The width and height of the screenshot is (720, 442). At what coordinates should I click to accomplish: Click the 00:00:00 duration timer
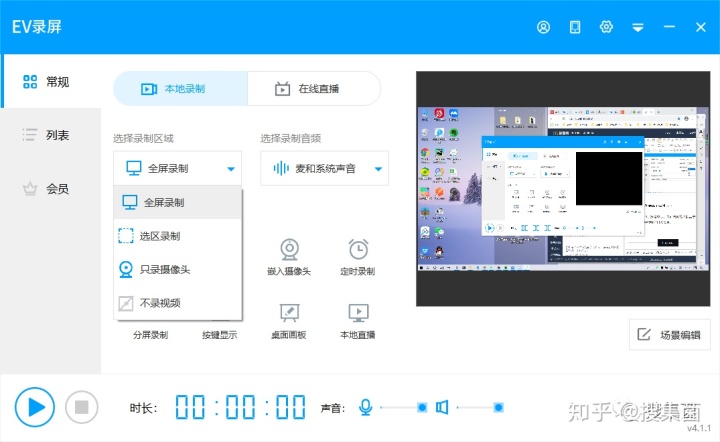[x=240, y=407]
